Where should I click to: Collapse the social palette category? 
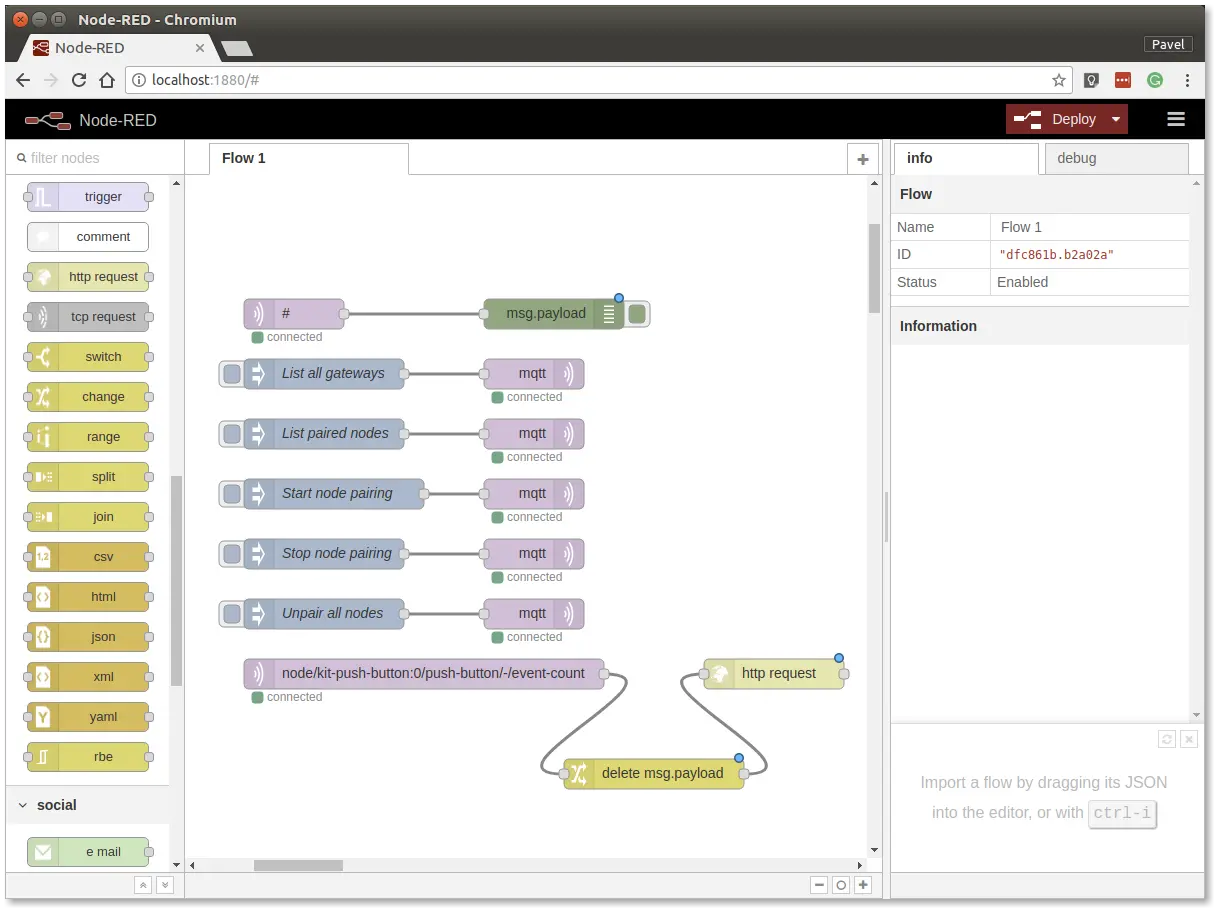(x=87, y=805)
